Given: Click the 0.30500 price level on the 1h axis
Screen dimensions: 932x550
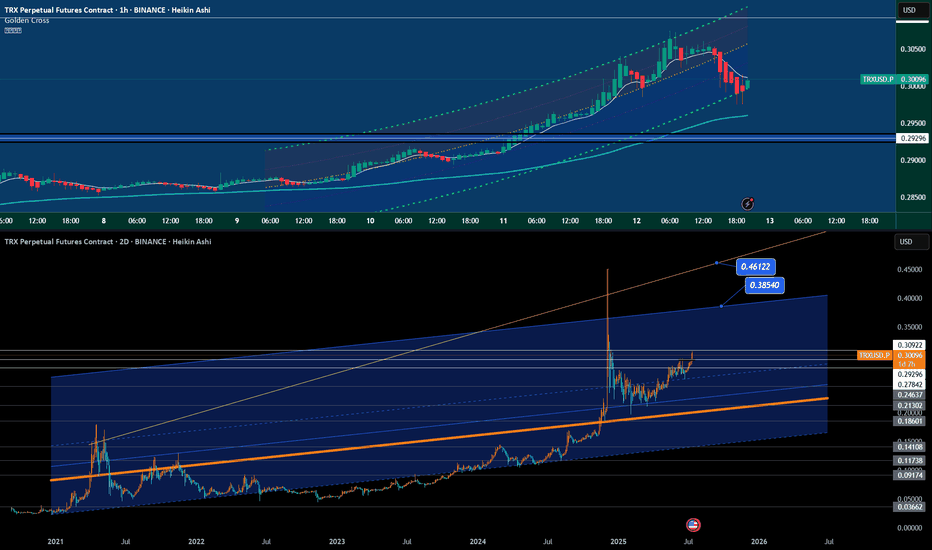Looking at the screenshot, I should point(912,49).
